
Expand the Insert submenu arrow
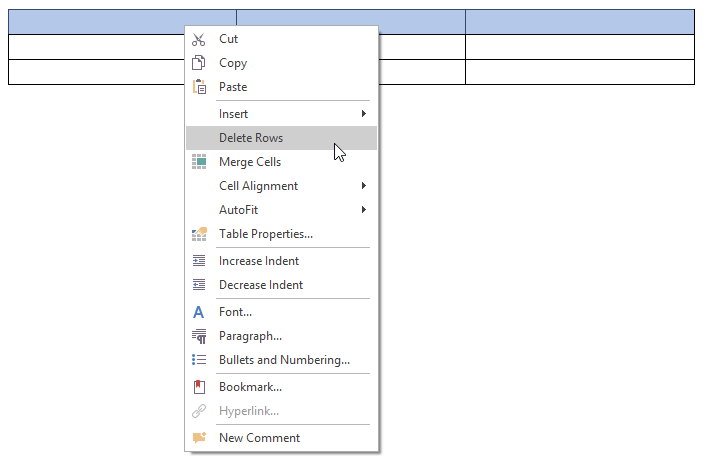point(364,114)
